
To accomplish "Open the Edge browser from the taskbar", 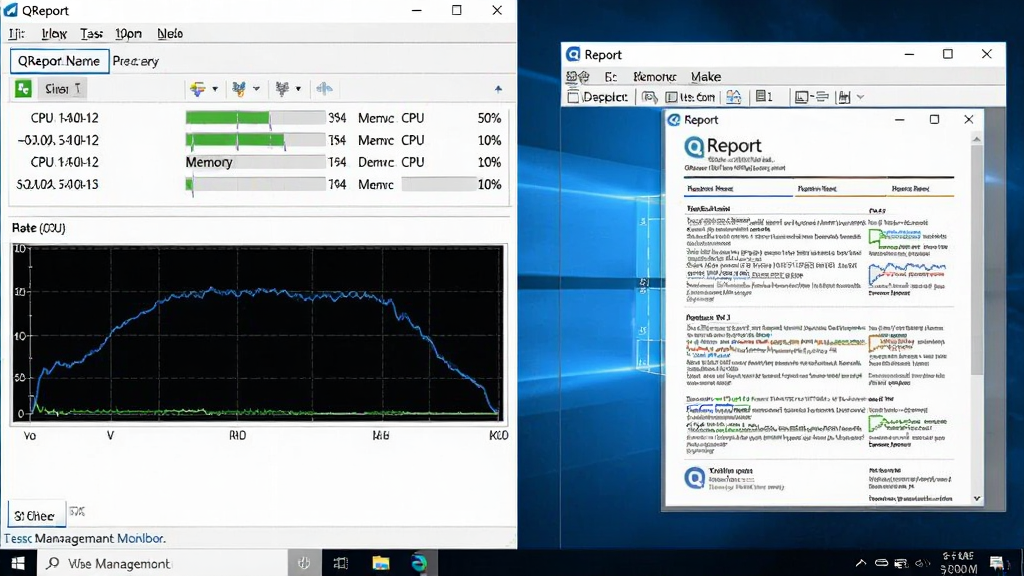I will pos(419,563).
